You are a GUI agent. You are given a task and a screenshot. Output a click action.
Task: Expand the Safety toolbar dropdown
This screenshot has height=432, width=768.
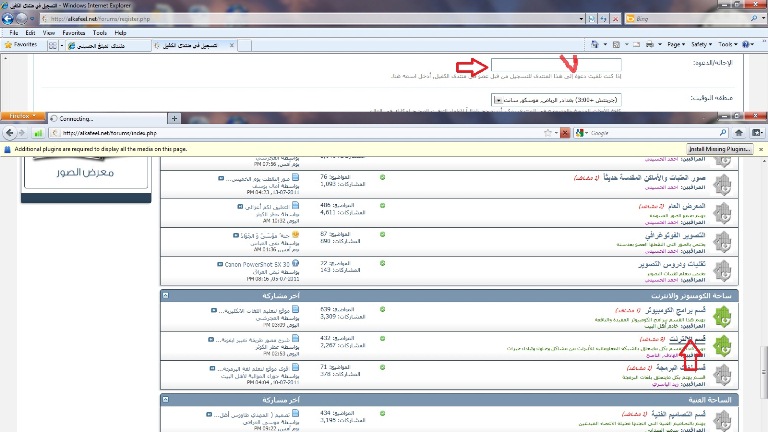coord(701,46)
